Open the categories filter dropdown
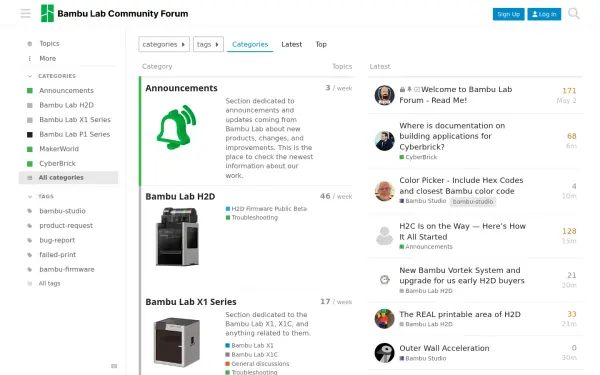Screen dimensions: 600x375 [164, 44]
